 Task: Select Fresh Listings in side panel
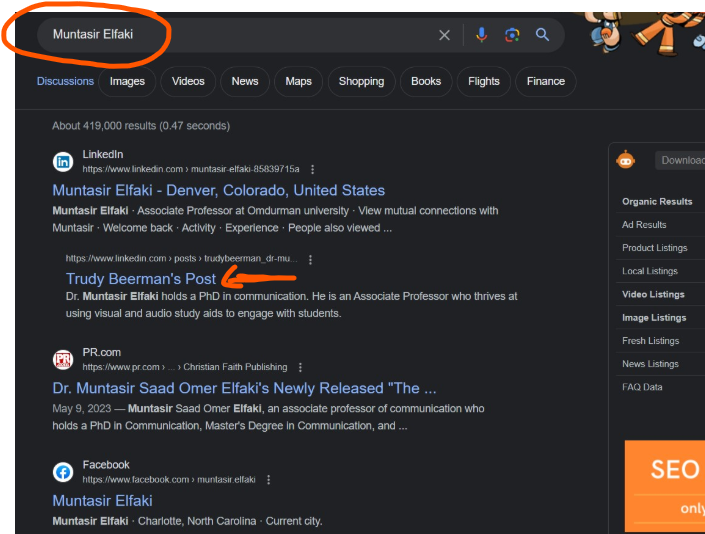(x=651, y=341)
